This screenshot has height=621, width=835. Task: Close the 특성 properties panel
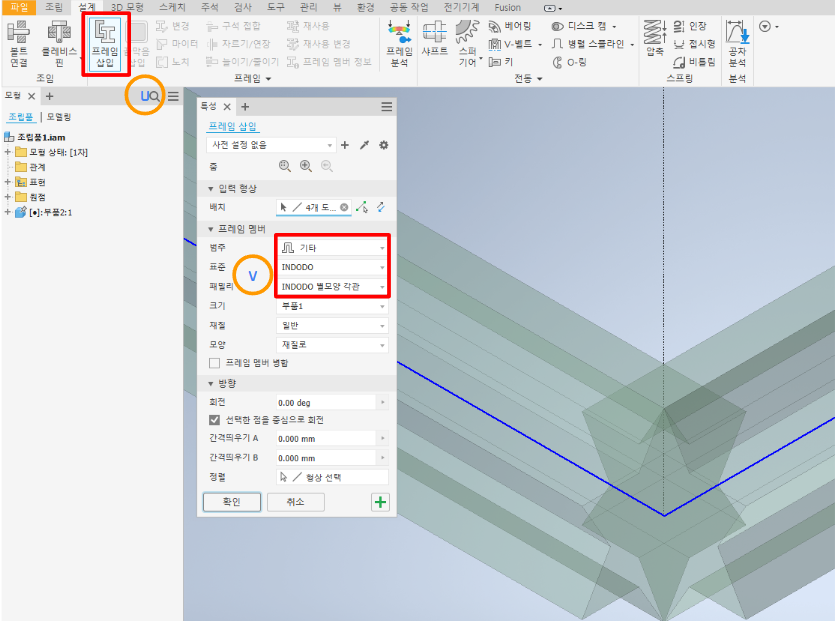coord(227,107)
